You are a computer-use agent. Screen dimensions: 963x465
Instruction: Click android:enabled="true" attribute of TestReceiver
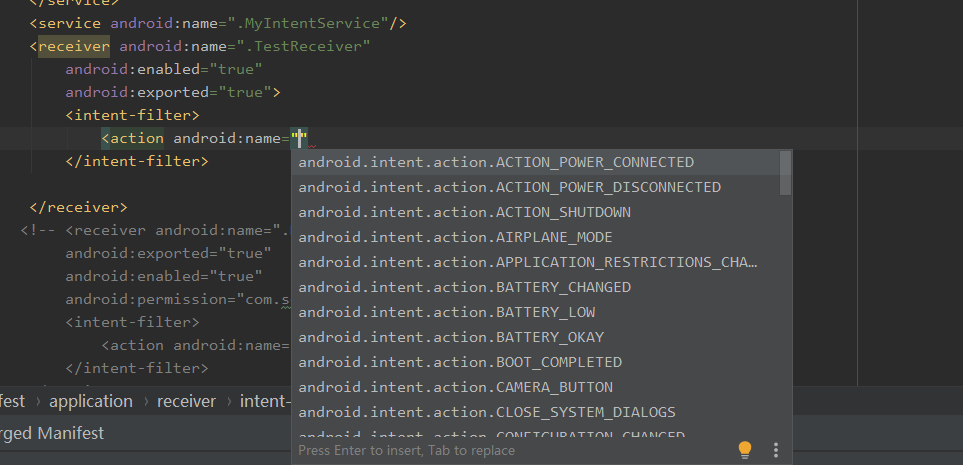(164, 69)
